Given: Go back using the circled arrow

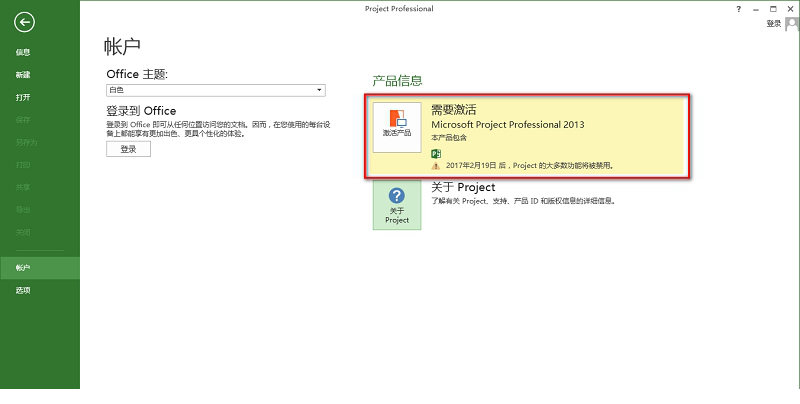Looking at the screenshot, I should click(24, 22).
